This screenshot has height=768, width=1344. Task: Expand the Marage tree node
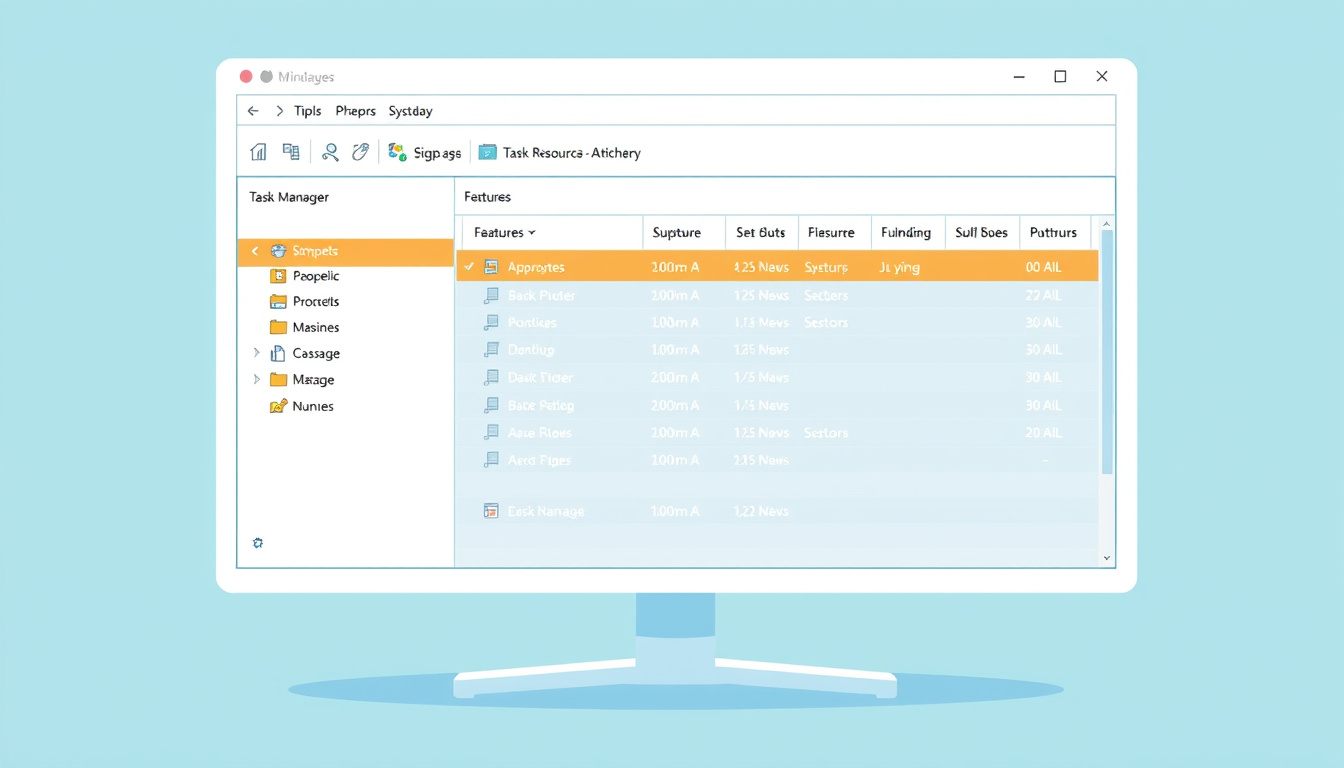pos(256,379)
